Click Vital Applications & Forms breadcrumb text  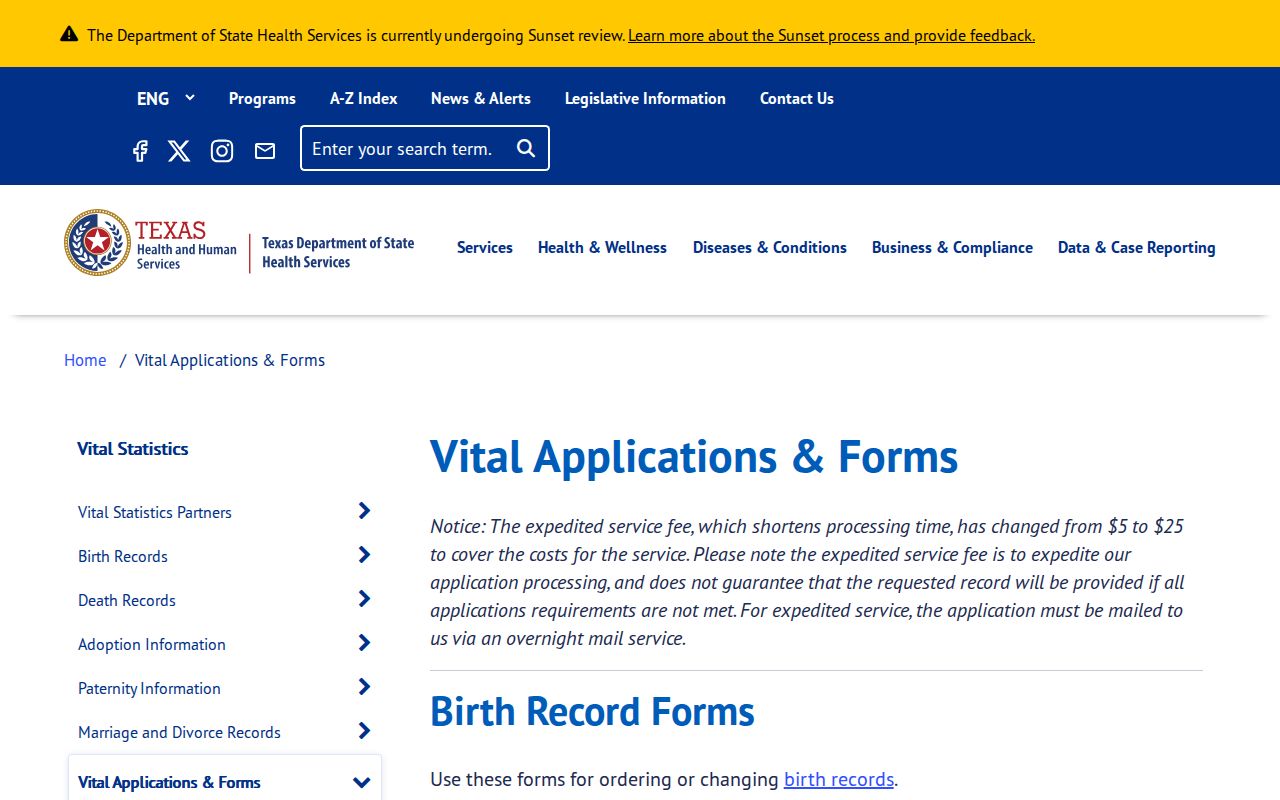pyautogui.click(x=230, y=360)
